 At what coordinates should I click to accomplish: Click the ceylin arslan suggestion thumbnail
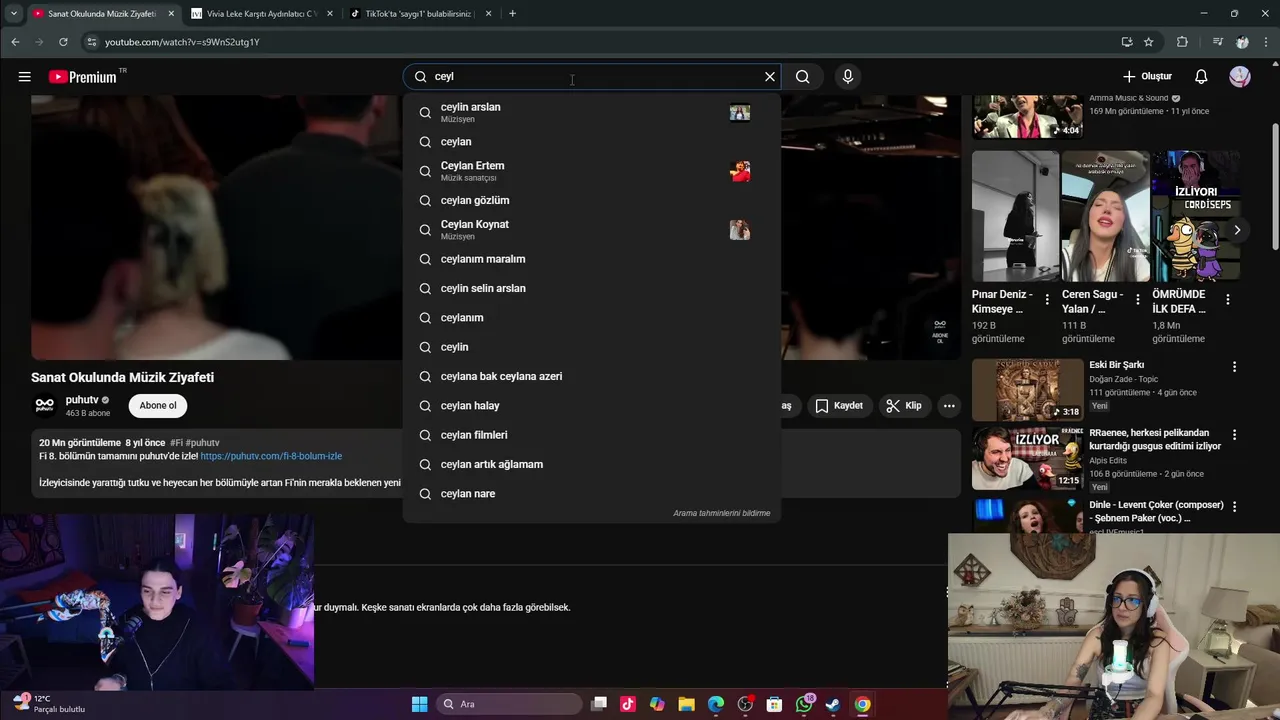740,113
